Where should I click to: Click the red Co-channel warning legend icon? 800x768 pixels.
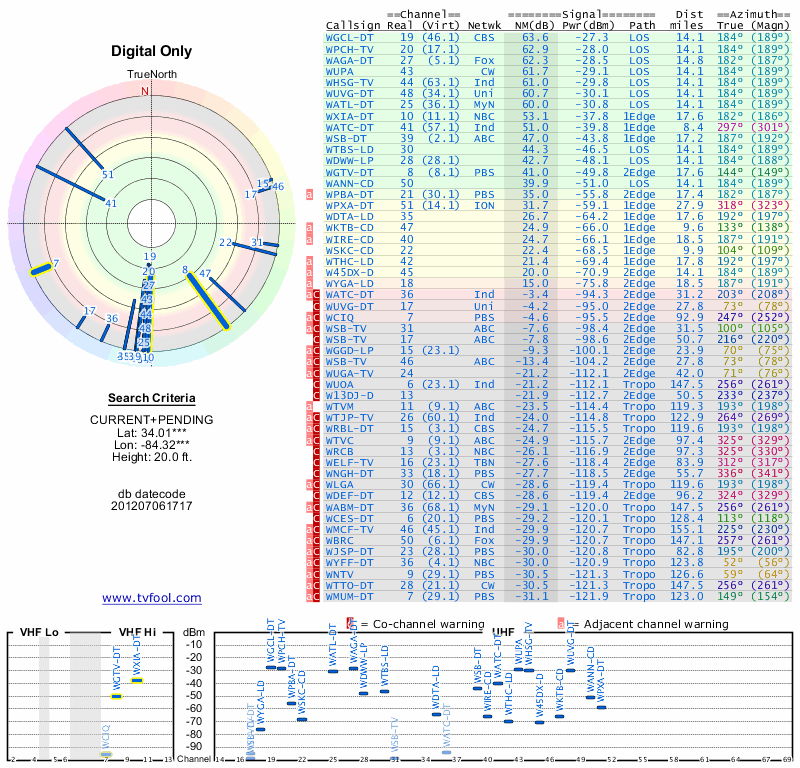(x=350, y=623)
